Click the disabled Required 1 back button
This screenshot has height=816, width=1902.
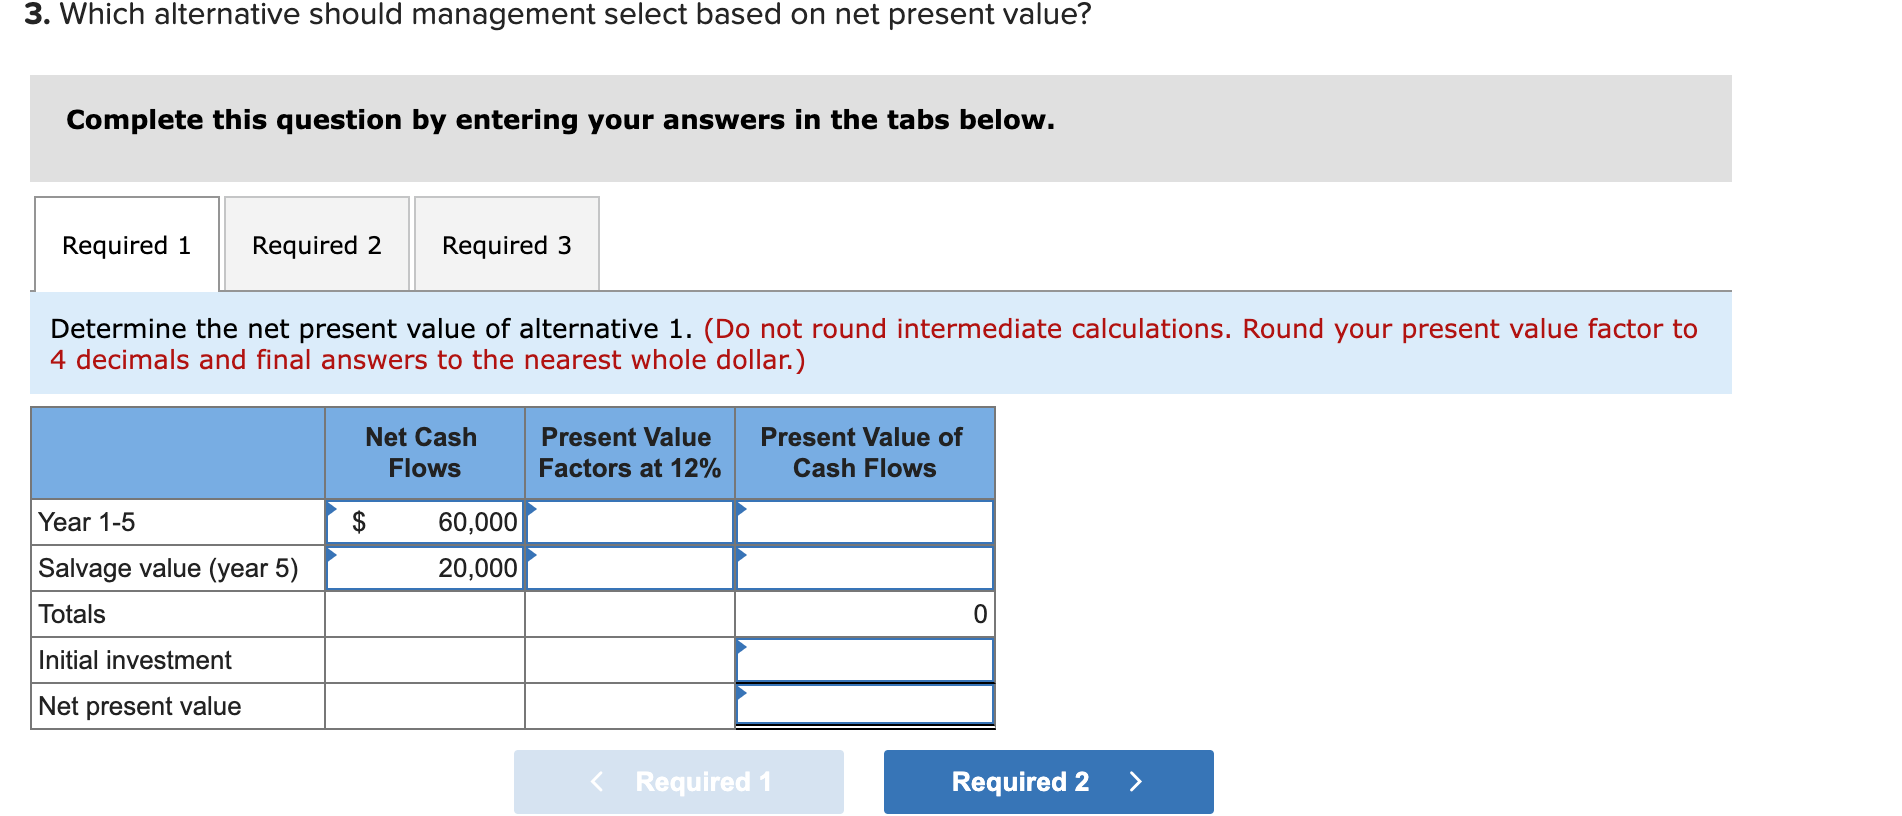point(678,782)
